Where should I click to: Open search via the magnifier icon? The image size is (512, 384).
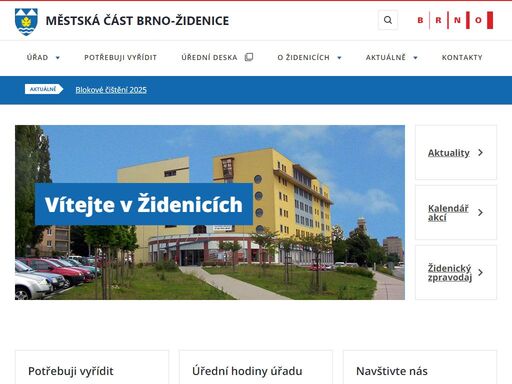coord(388,20)
